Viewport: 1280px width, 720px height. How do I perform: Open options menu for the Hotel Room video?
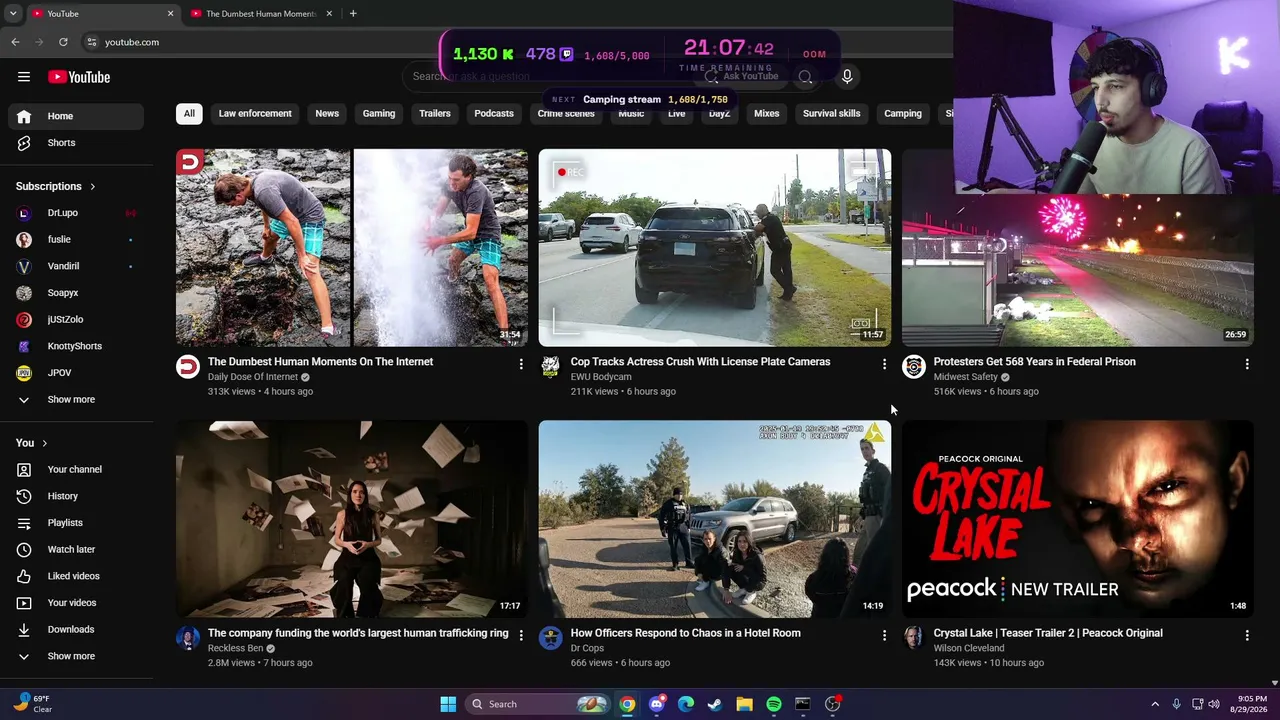pos(884,636)
